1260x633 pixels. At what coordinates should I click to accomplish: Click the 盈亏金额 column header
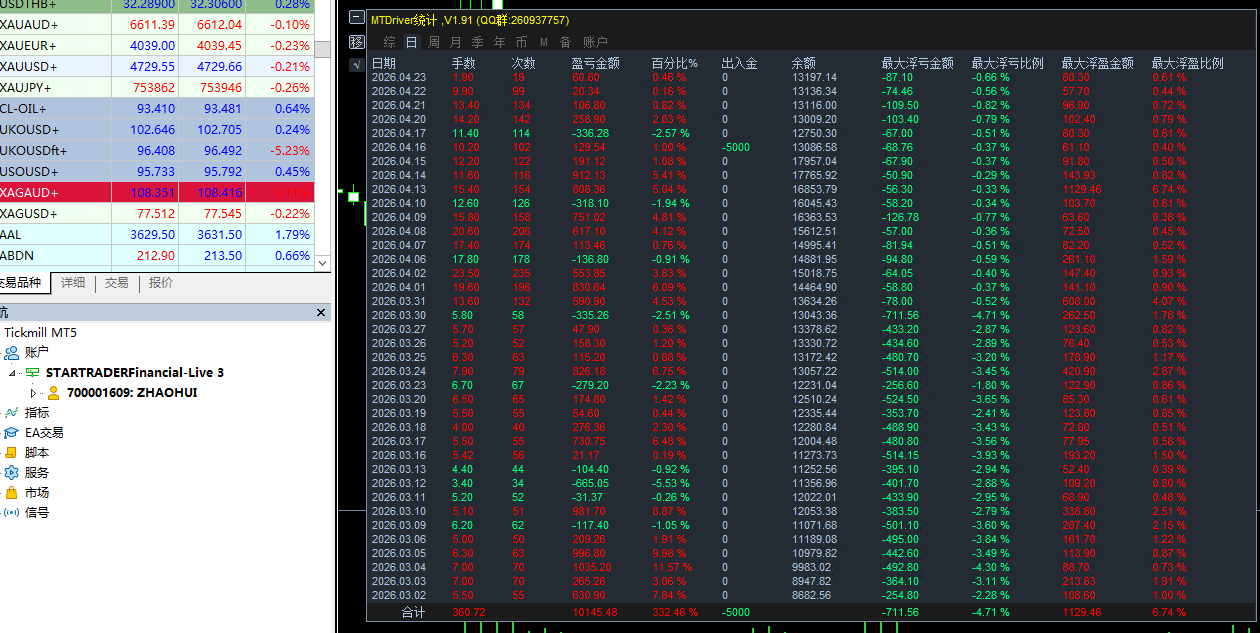click(x=596, y=63)
